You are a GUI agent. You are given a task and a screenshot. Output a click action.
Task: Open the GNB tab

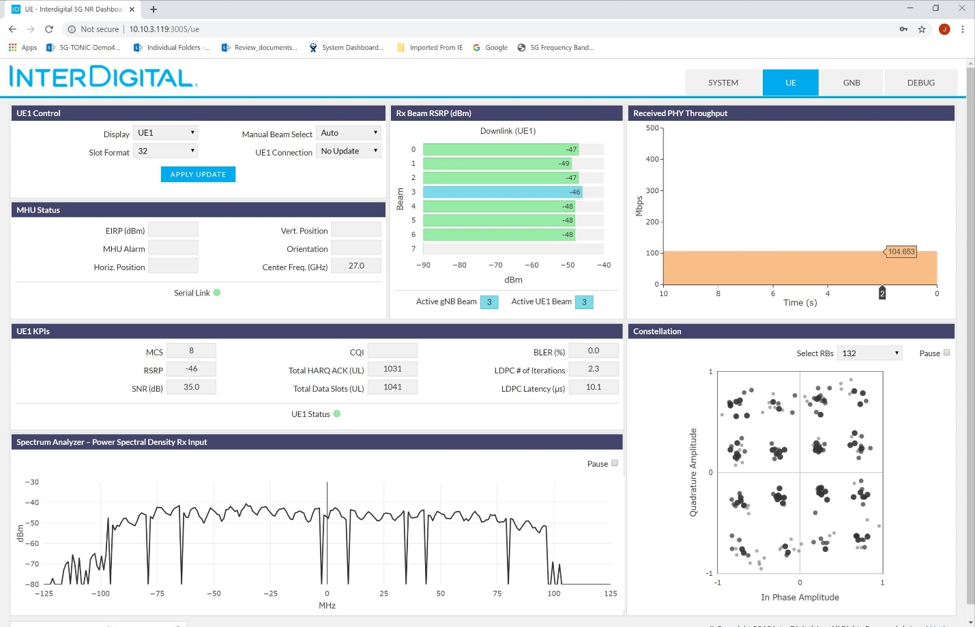(851, 83)
